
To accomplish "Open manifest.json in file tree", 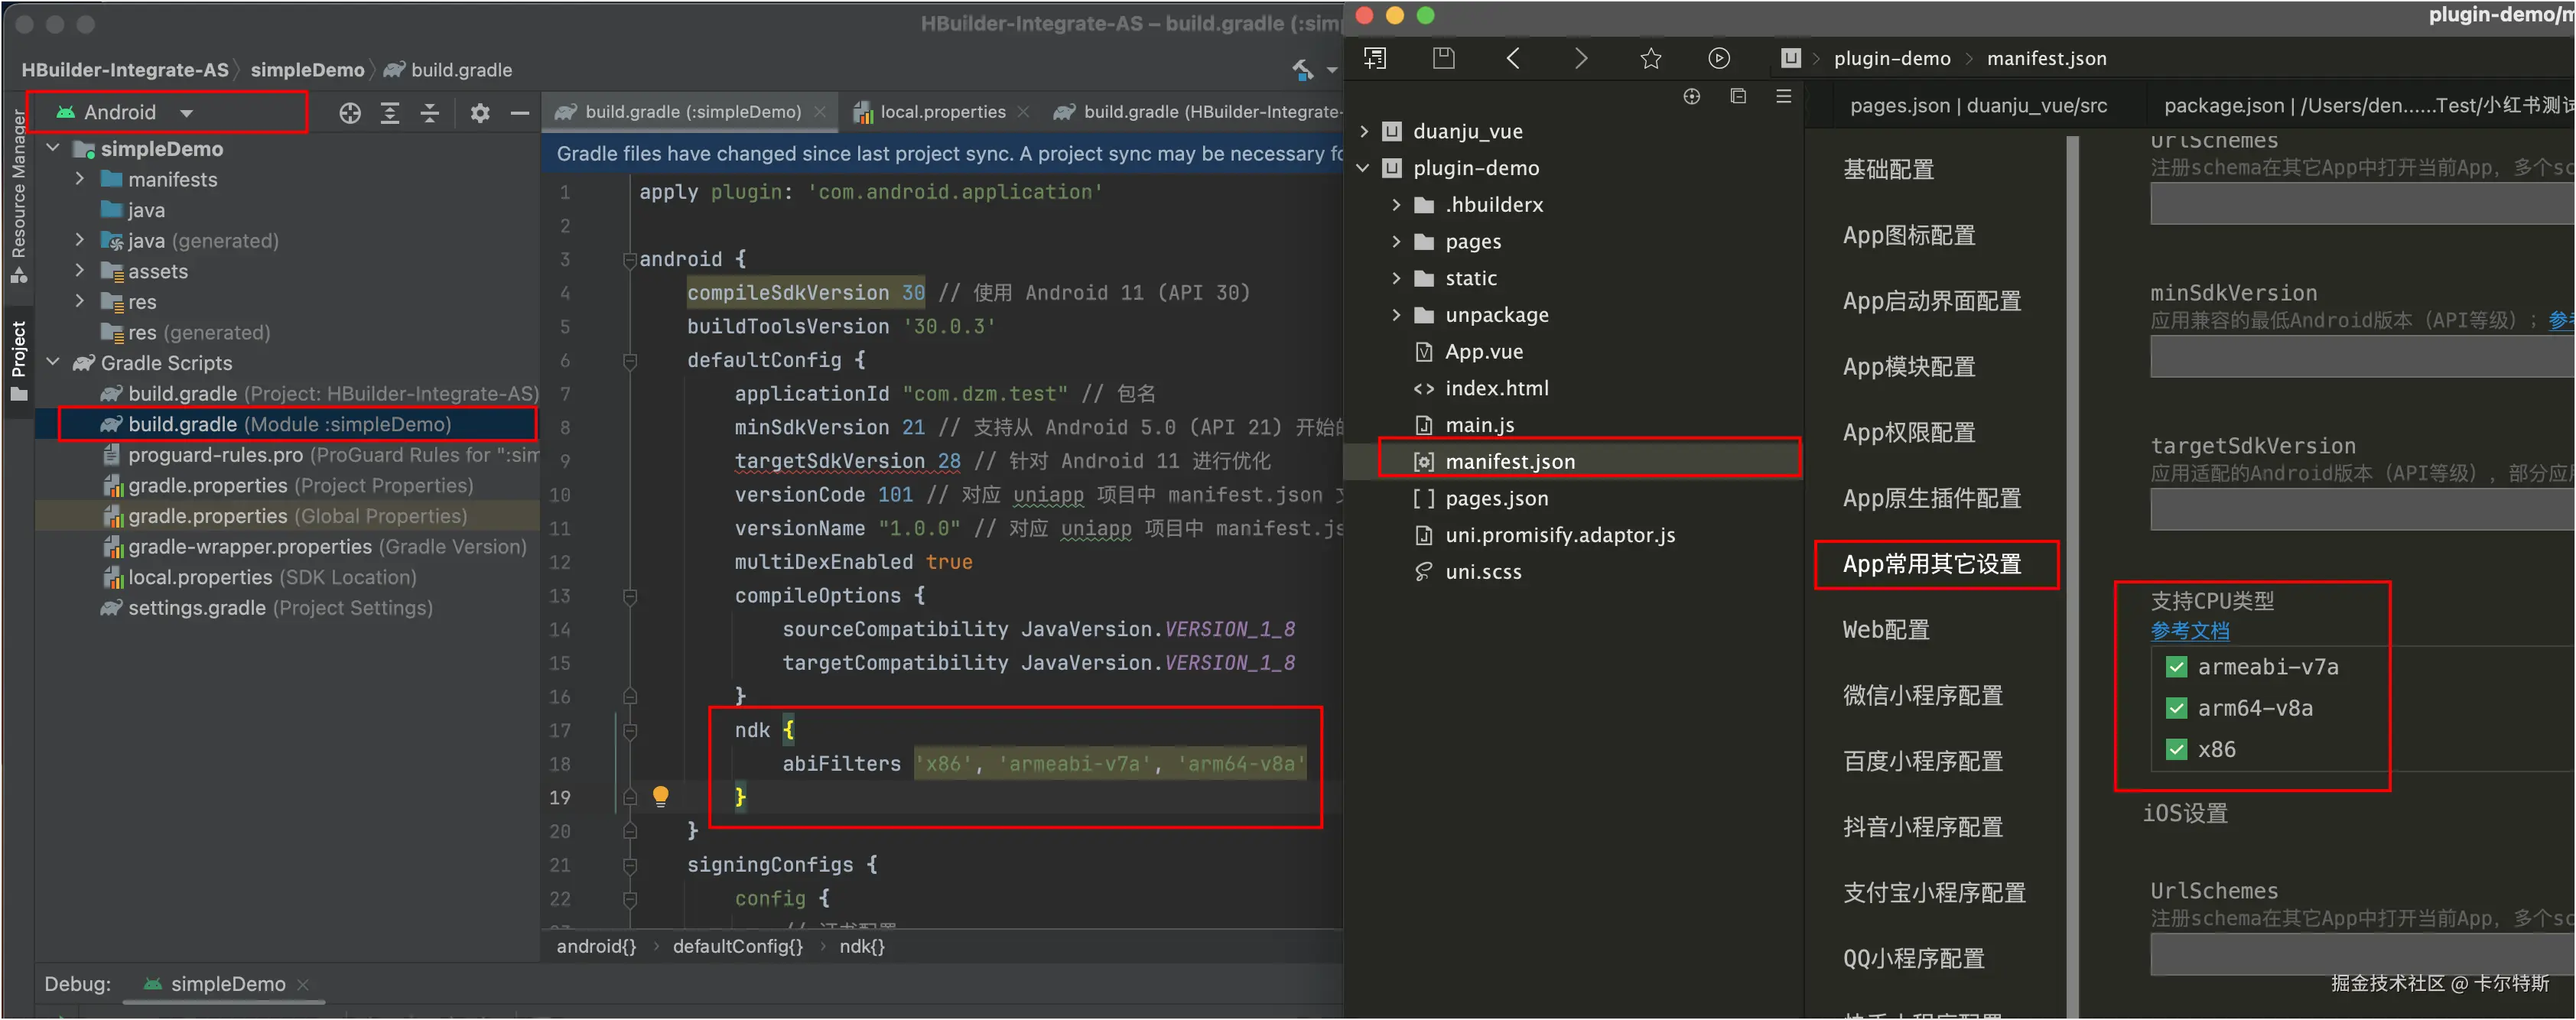I will click(x=1509, y=461).
